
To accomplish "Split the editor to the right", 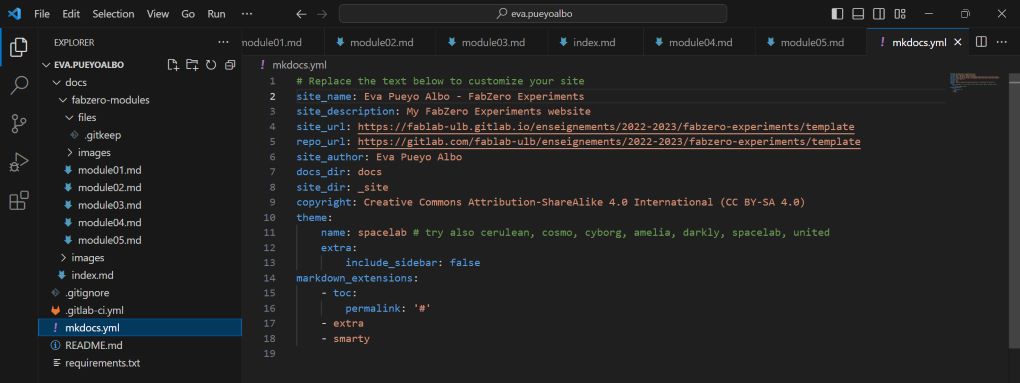I will pos(982,42).
